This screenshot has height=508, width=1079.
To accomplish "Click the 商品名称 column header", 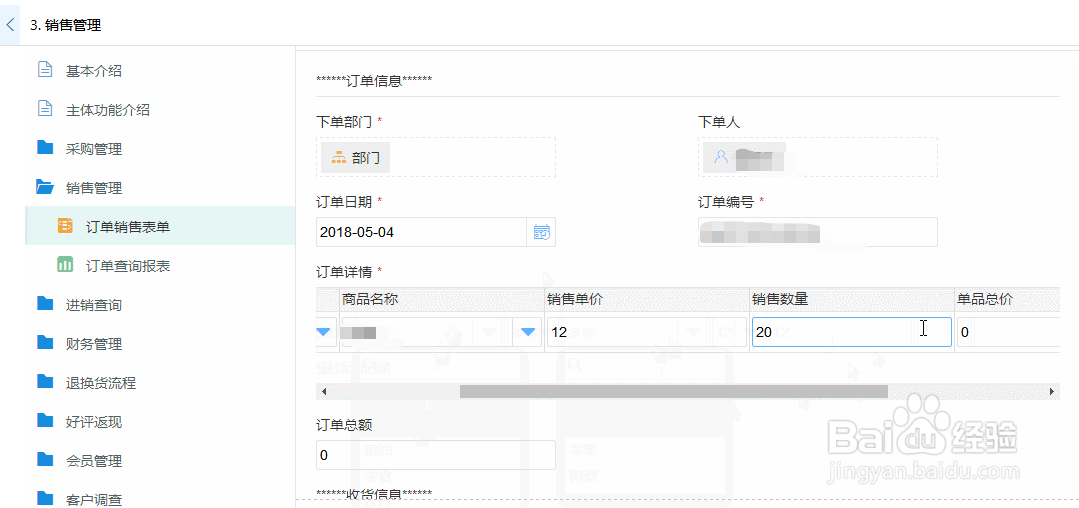I will tap(442, 299).
